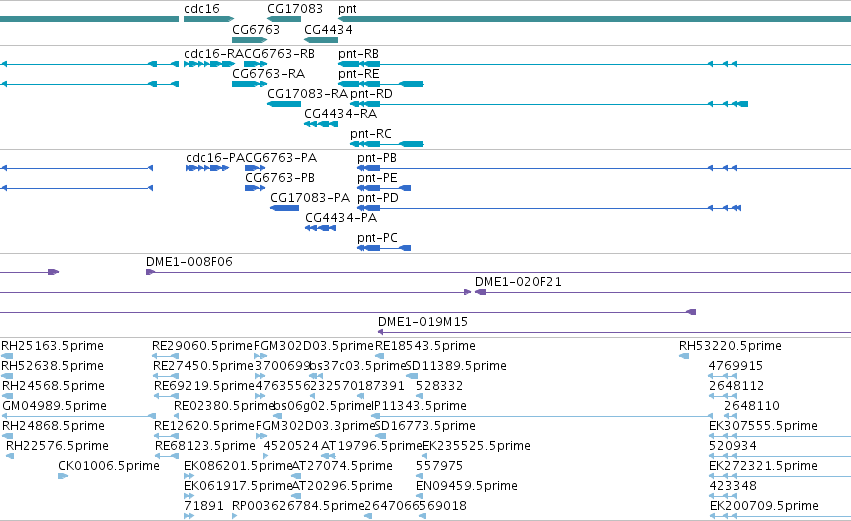The height and width of the screenshot is (521, 851).
Task: Click feature label 528332
Action: pyautogui.click(x=440, y=386)
